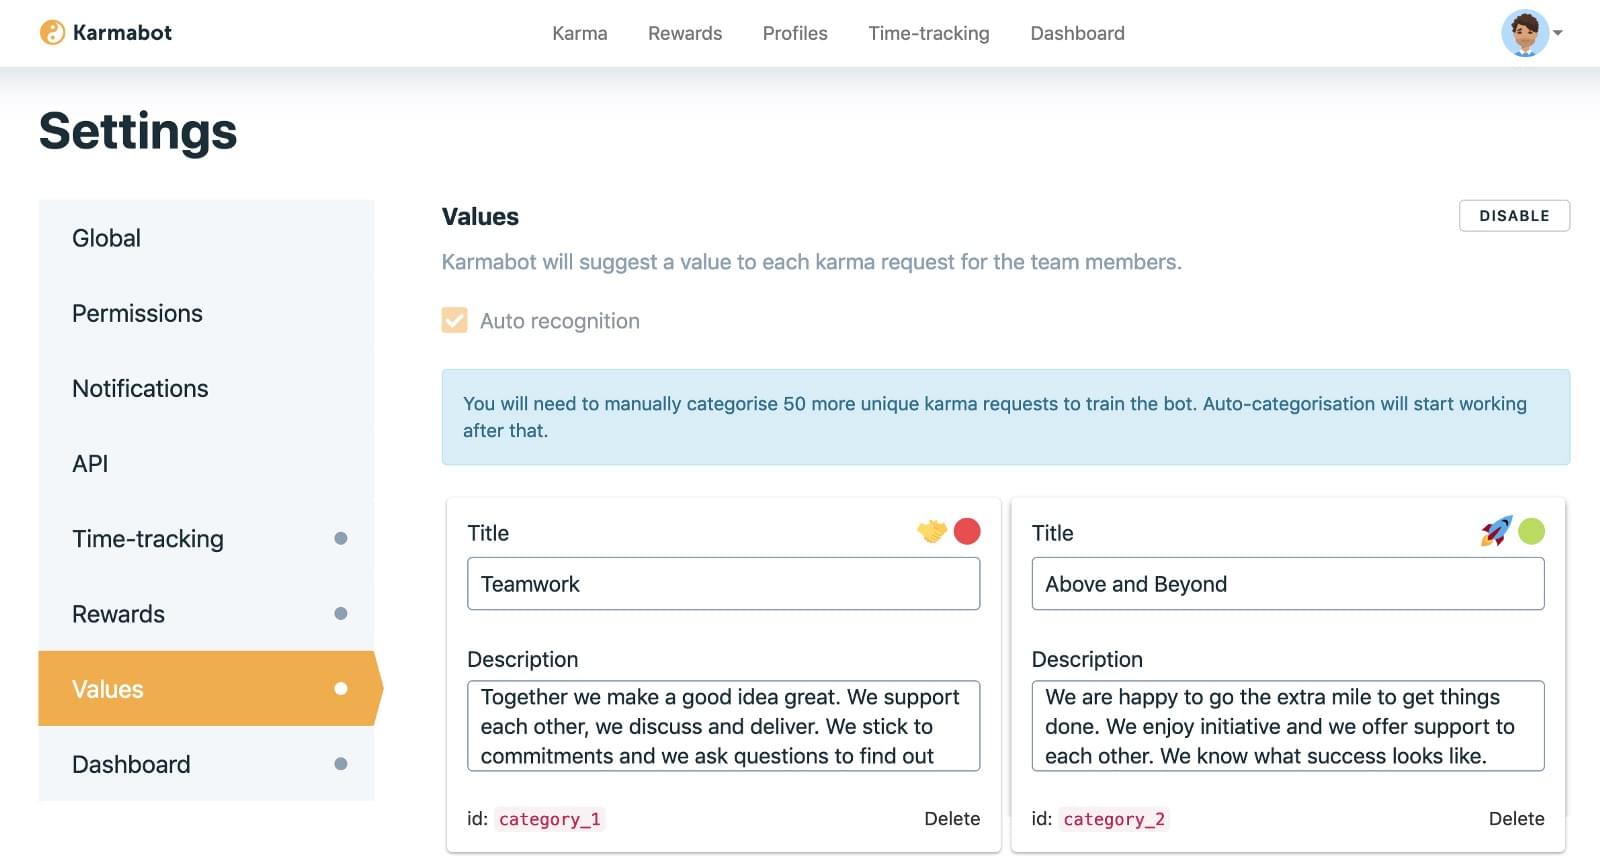Click the status dot beside Rewards in sidebar

click(x=340, y=614)
